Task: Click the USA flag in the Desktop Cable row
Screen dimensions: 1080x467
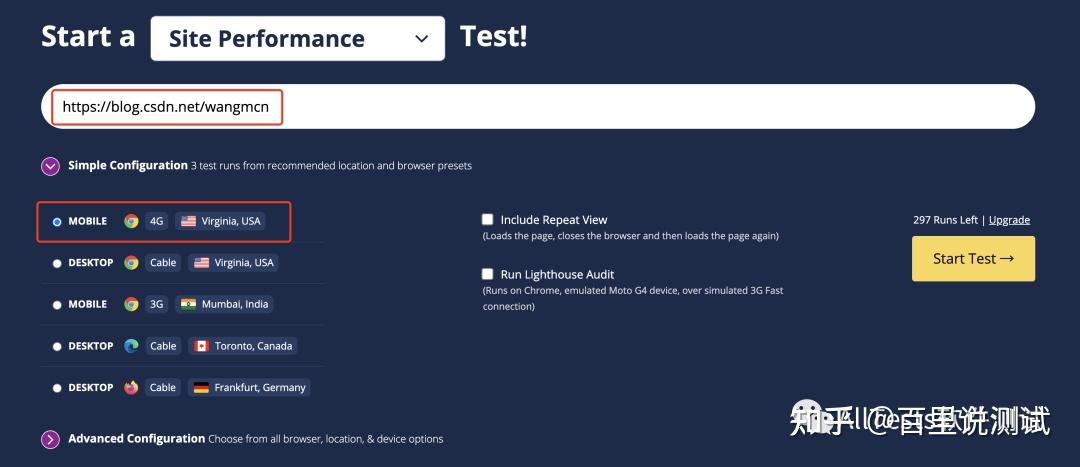Action: pos(201,263)
